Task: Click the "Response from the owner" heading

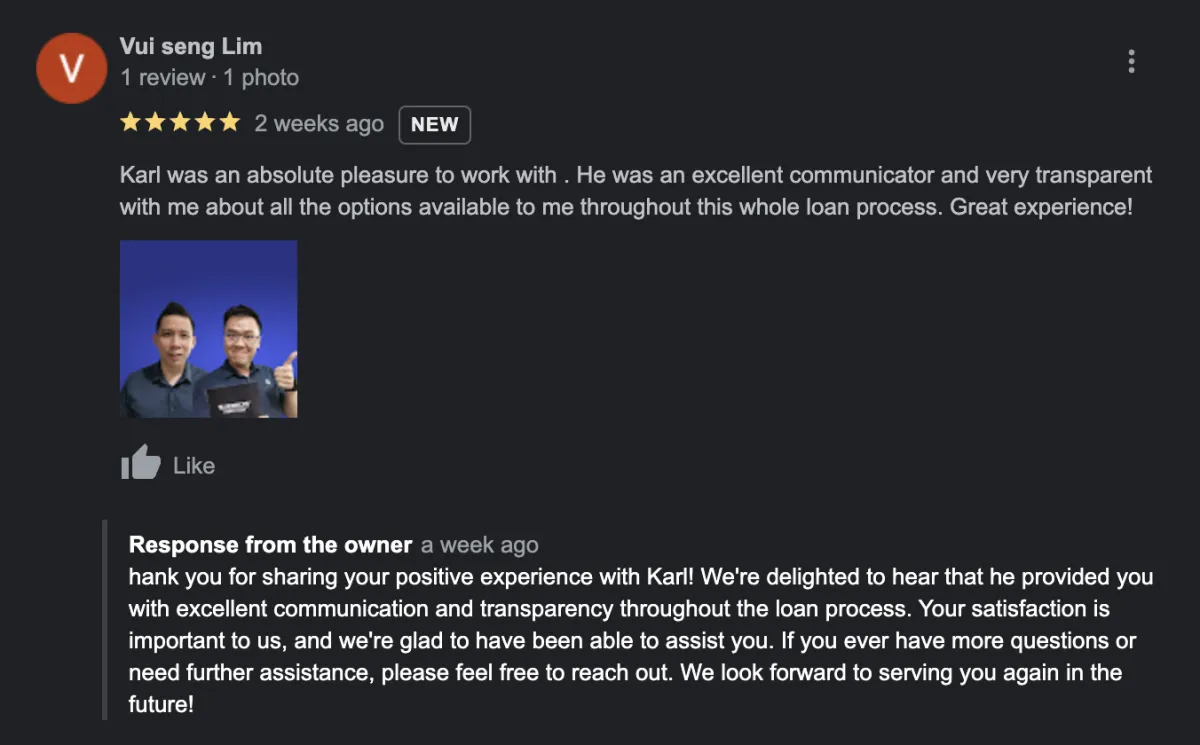Action: (270, 545)
